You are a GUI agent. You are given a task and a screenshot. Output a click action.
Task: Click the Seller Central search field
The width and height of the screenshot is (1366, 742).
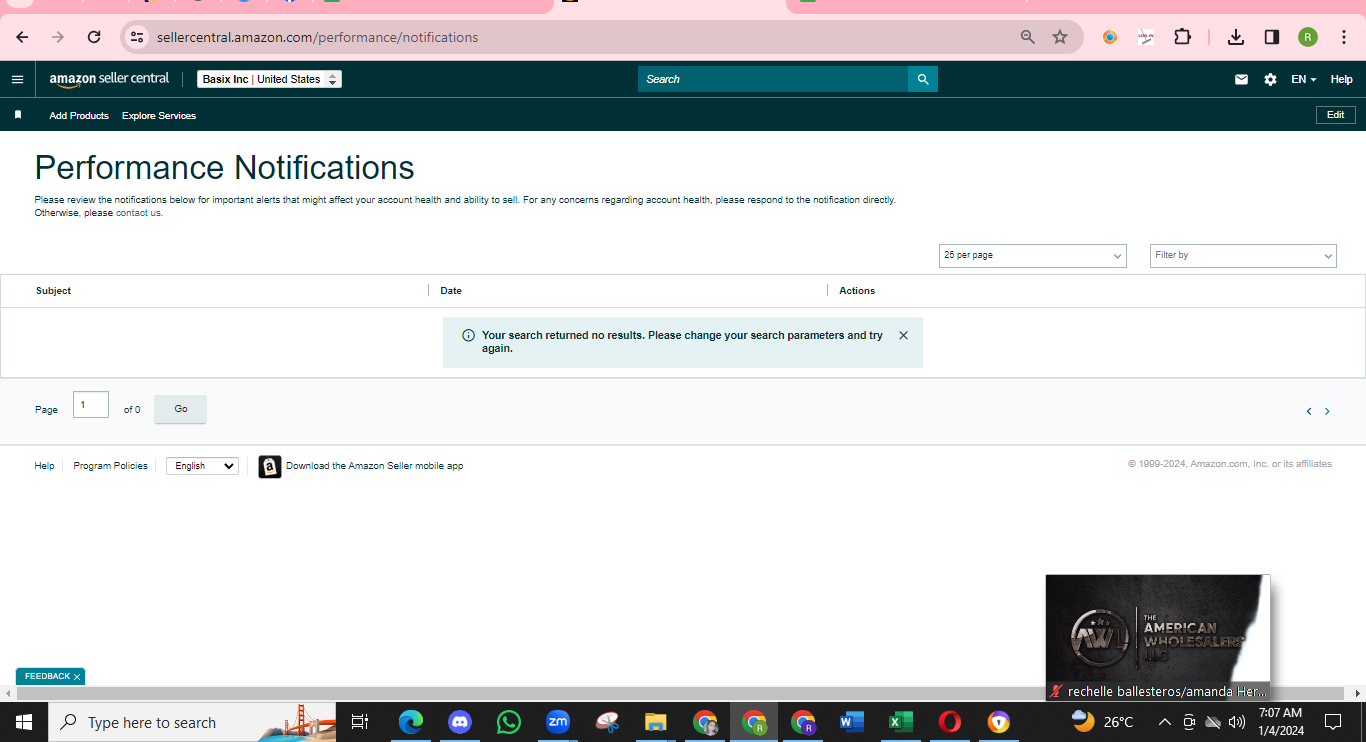(773, 79)
